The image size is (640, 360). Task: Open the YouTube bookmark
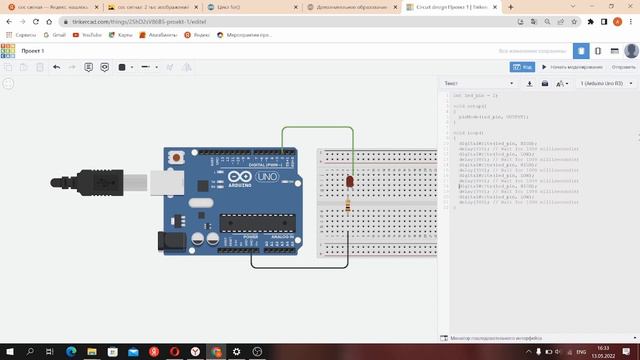point(87,35)
